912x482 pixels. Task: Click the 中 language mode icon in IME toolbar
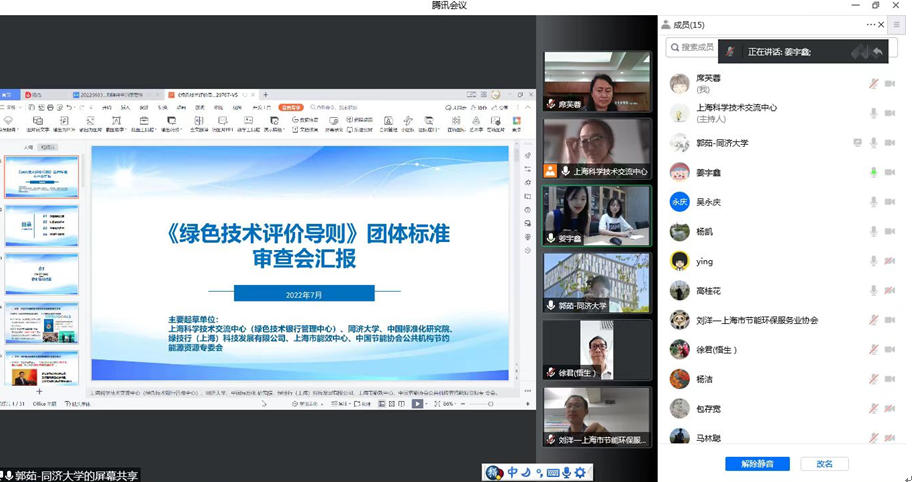pyautogui.click(x=512, y=472)
